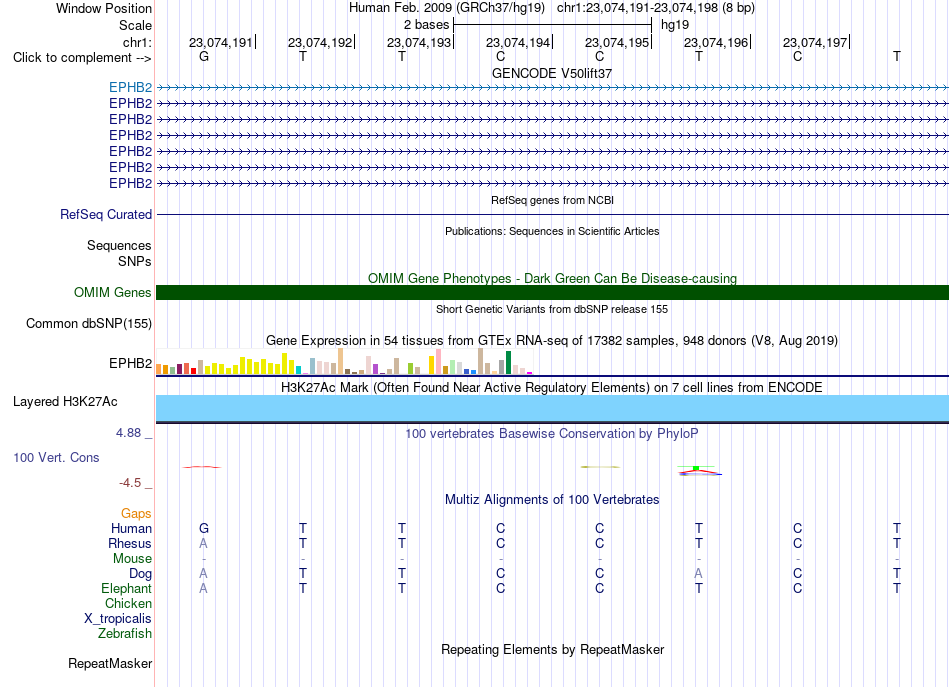Click the Human alignment row label

131,528
